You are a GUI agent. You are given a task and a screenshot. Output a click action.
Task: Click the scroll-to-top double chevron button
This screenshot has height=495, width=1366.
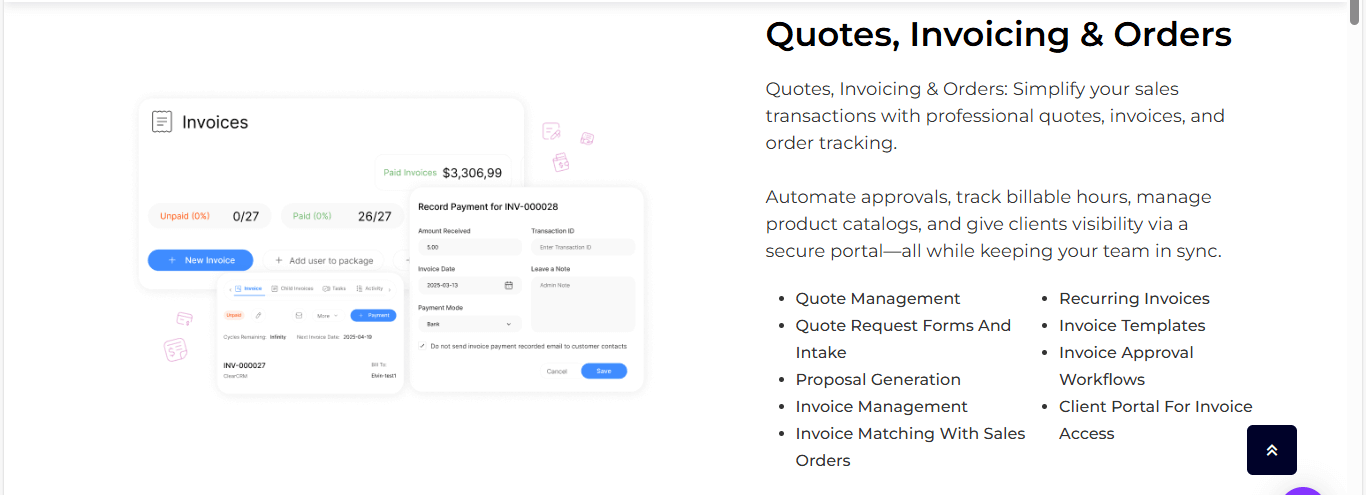pos(1271,450)
